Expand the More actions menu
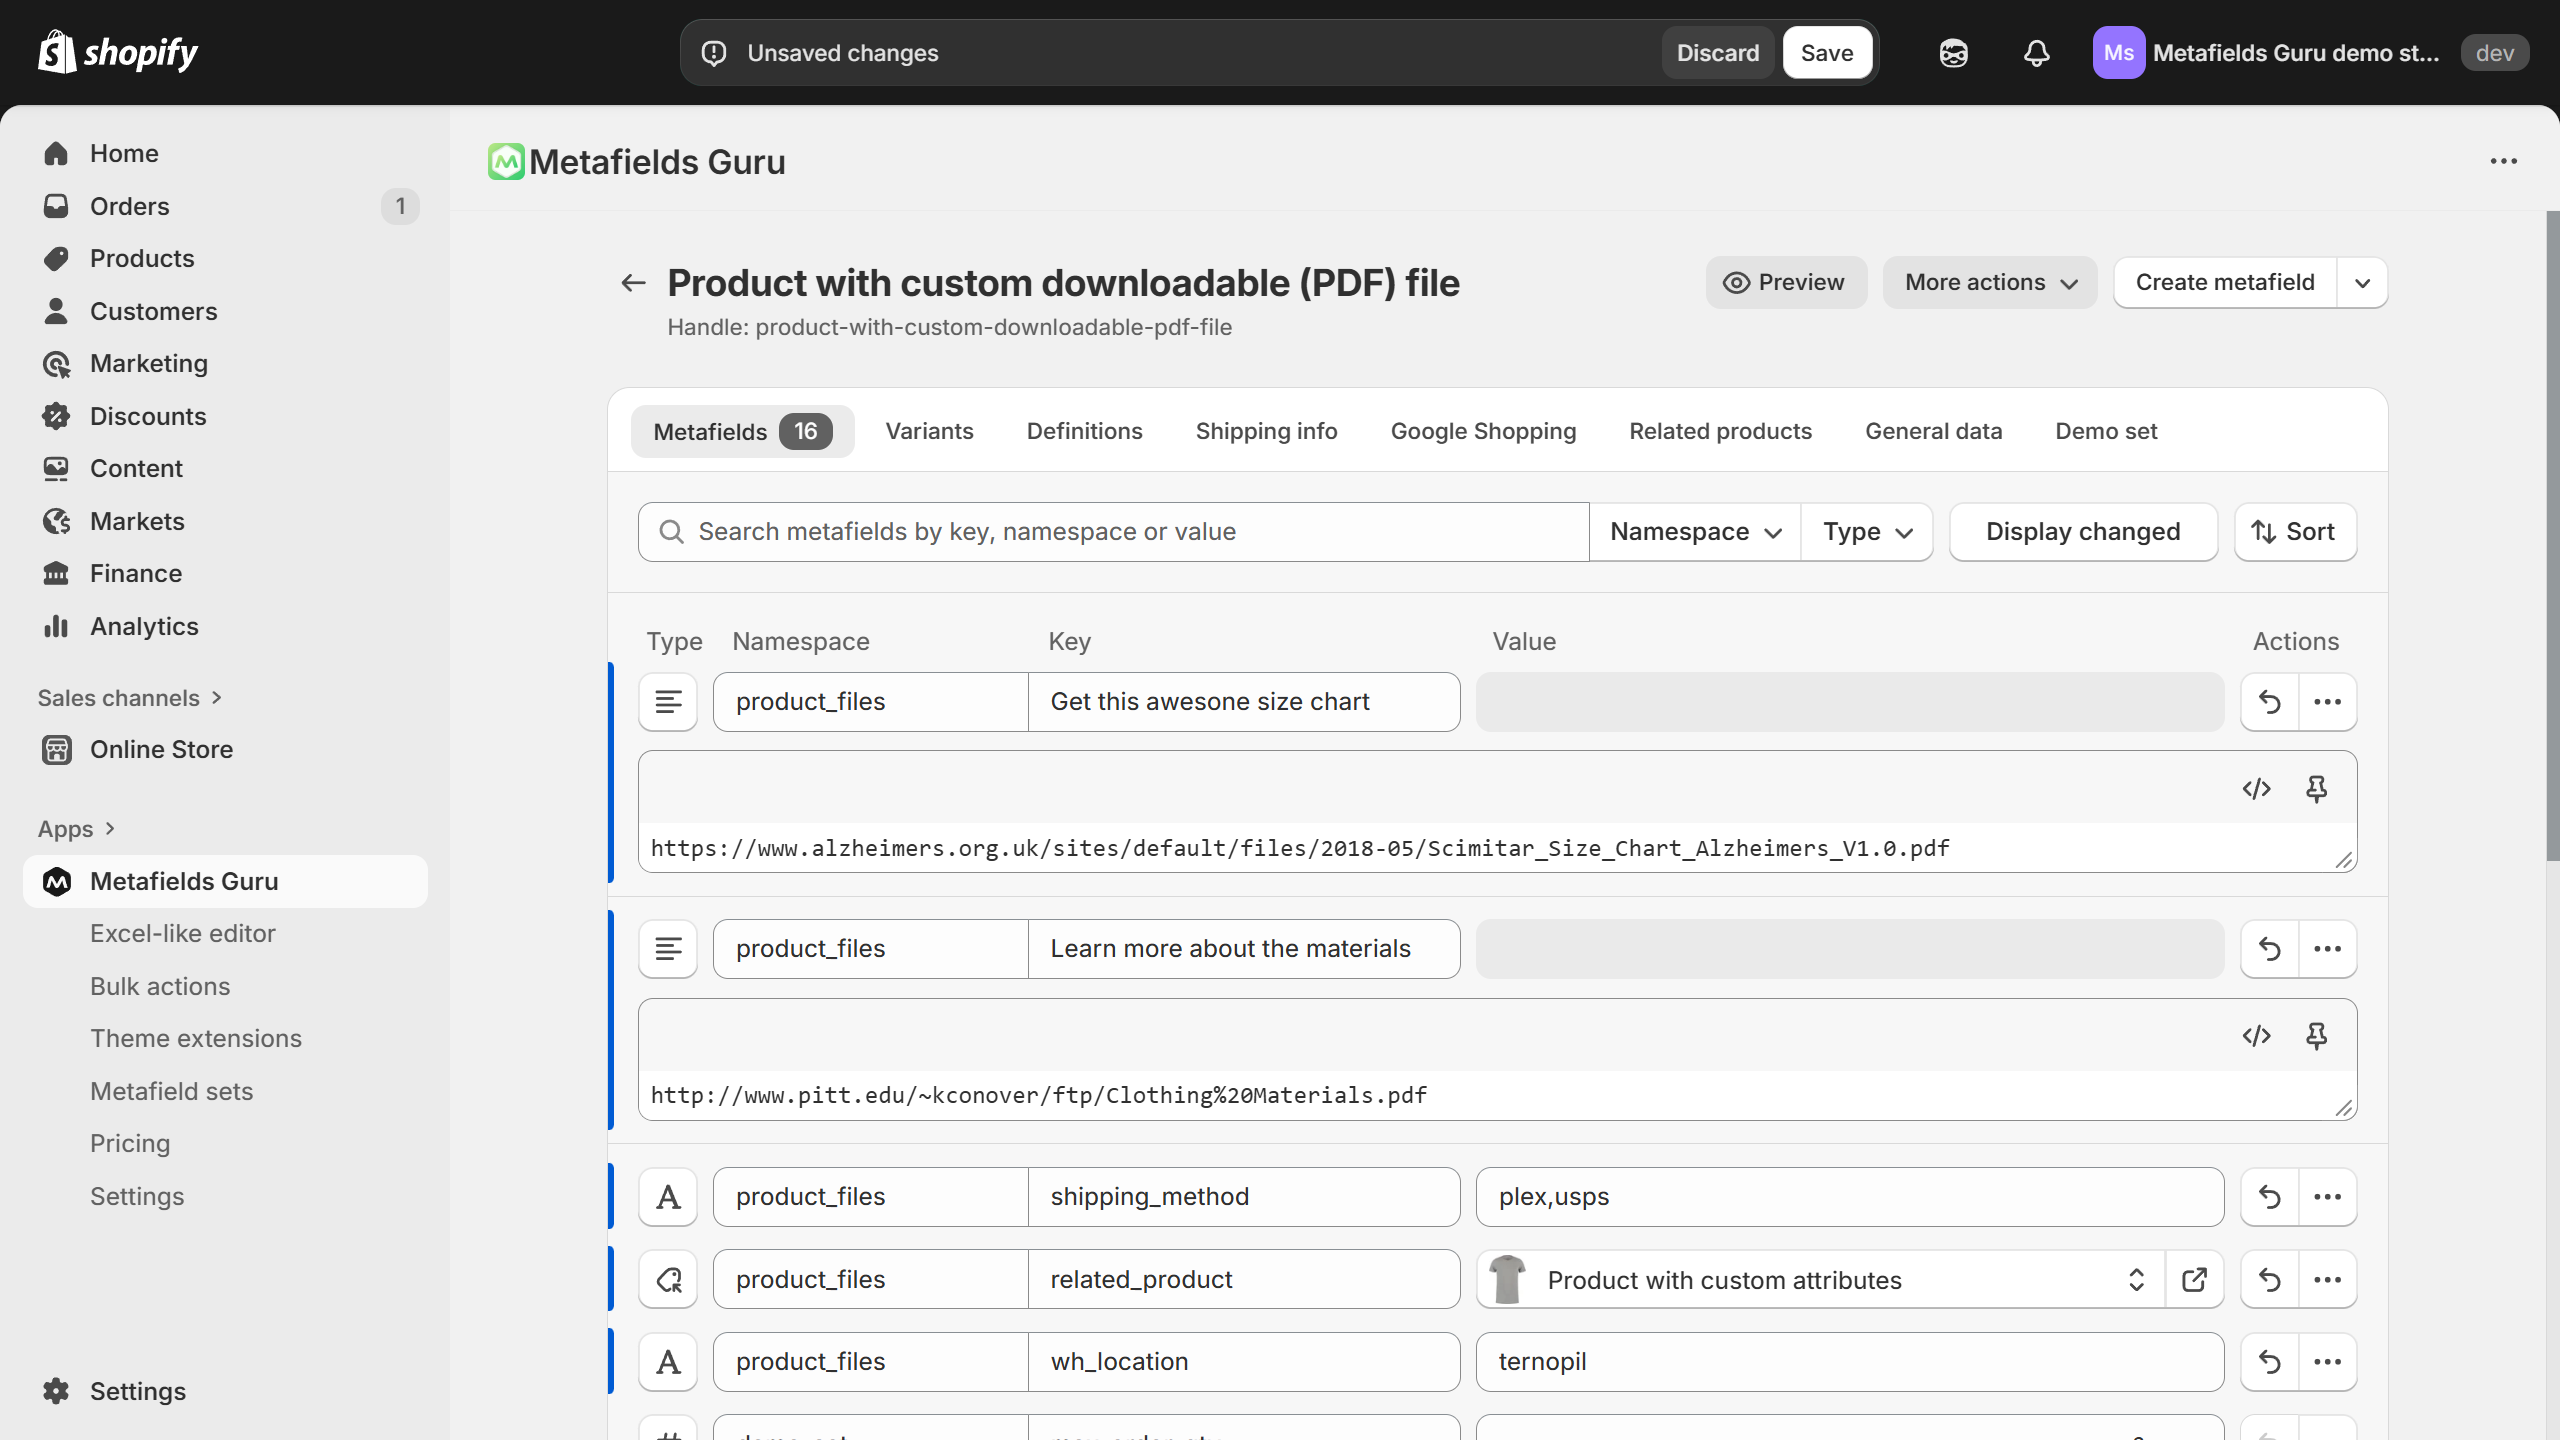 pos(1989,282)
